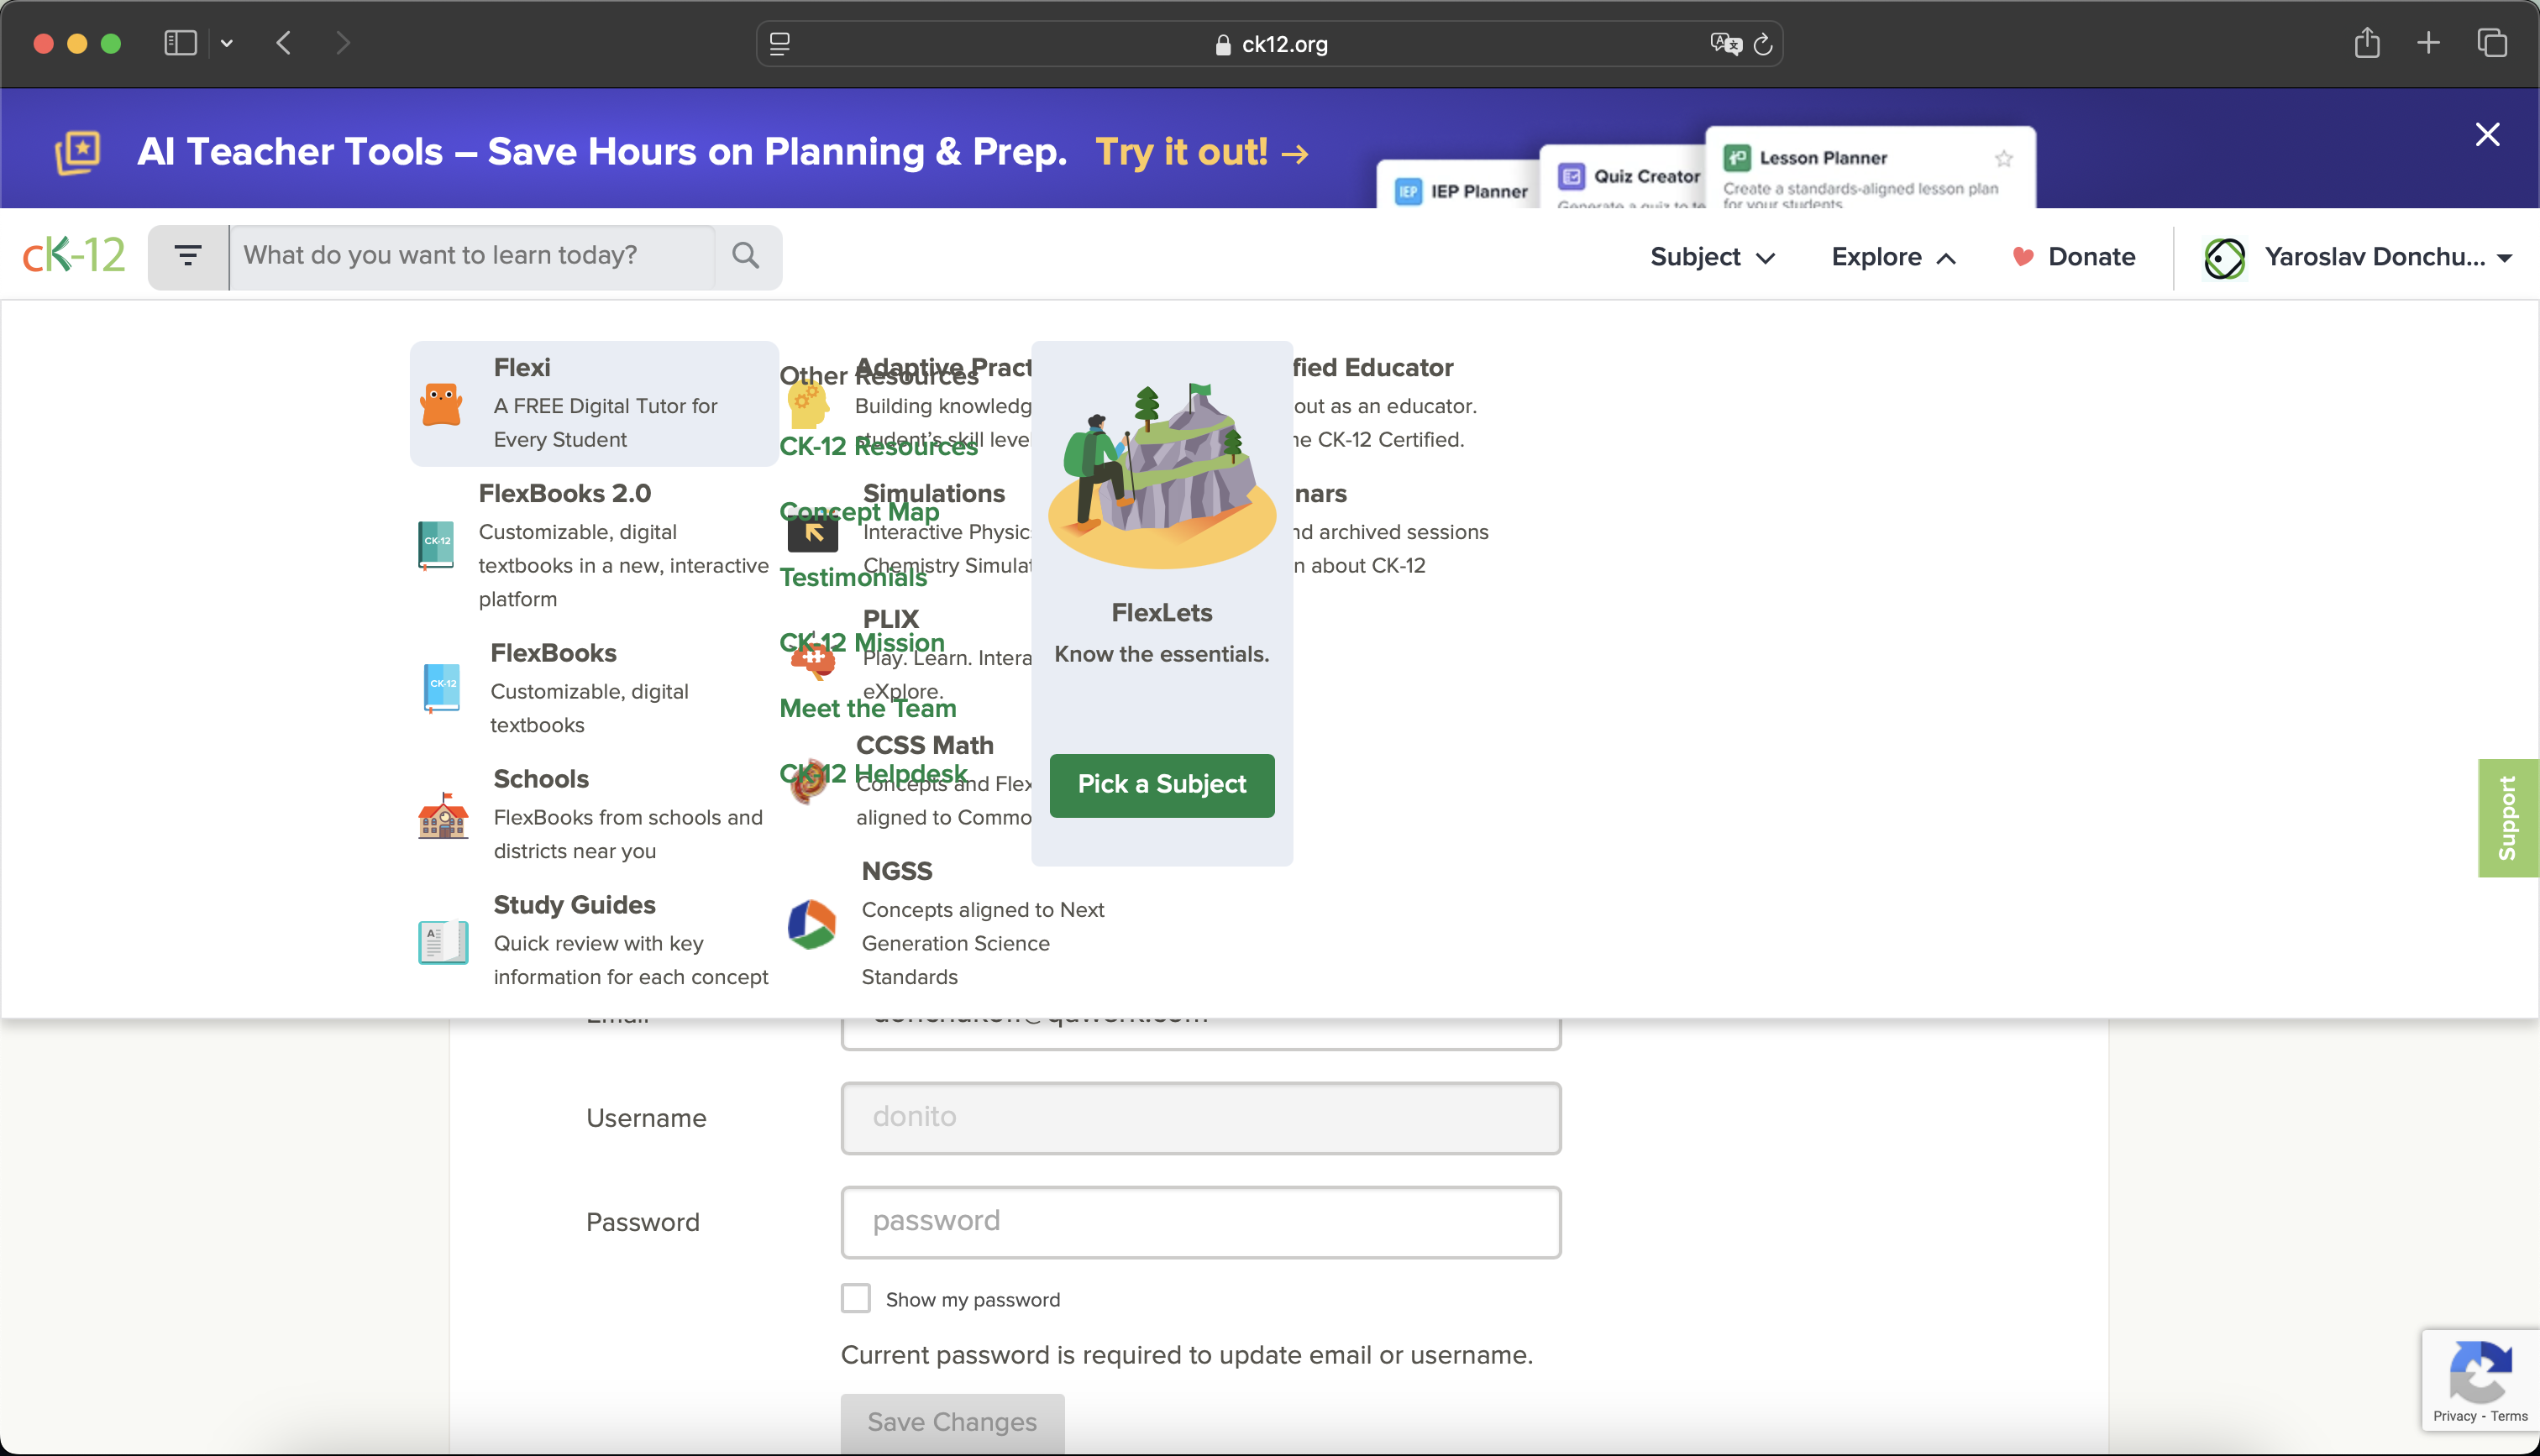Viewport: 2540px width, 1456px height.
Task: Click the translate icon in address bar
Action: pos(1725,44)
